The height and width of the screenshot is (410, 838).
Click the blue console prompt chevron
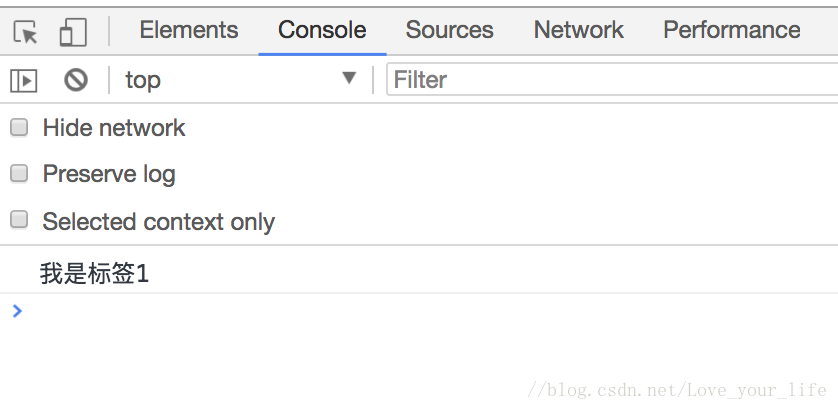17,311
